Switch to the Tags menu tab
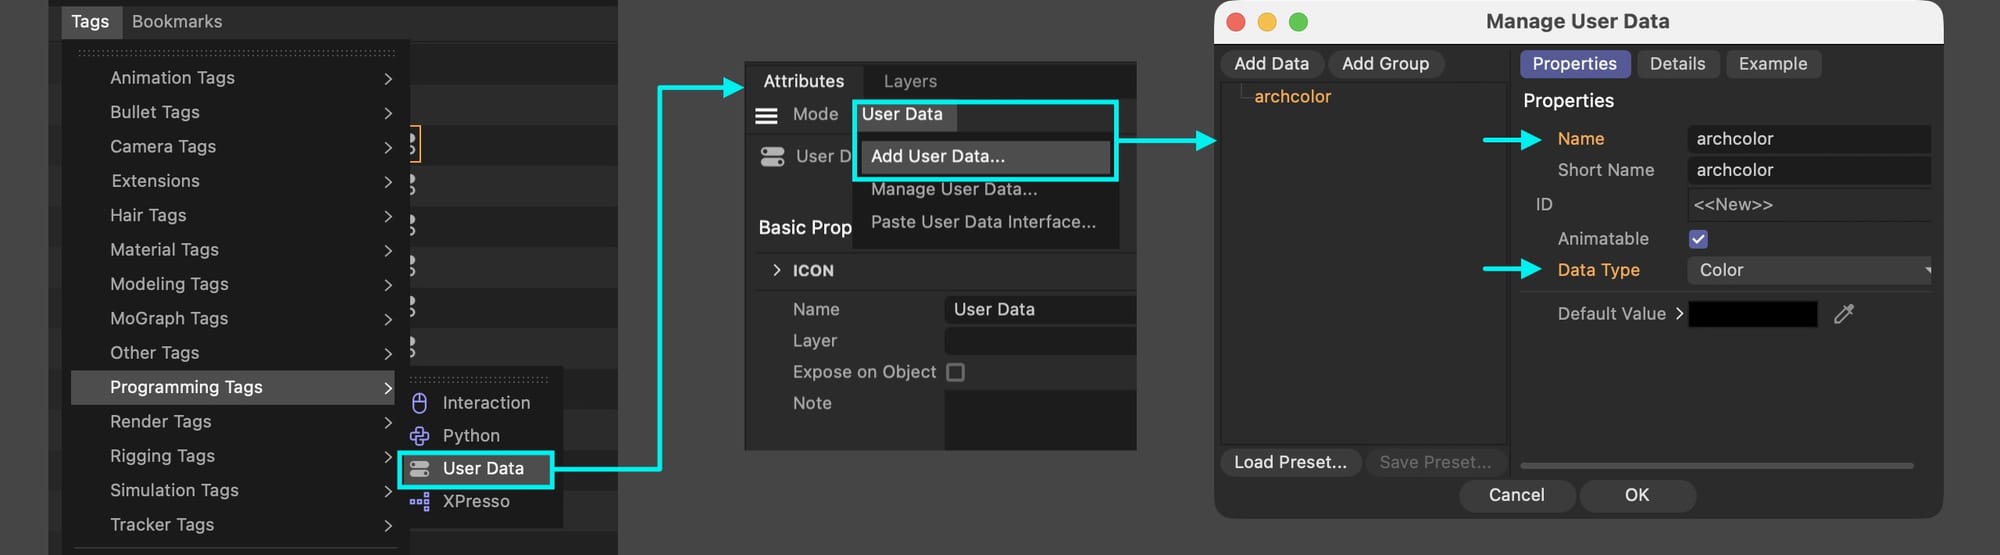 point(90,22)
